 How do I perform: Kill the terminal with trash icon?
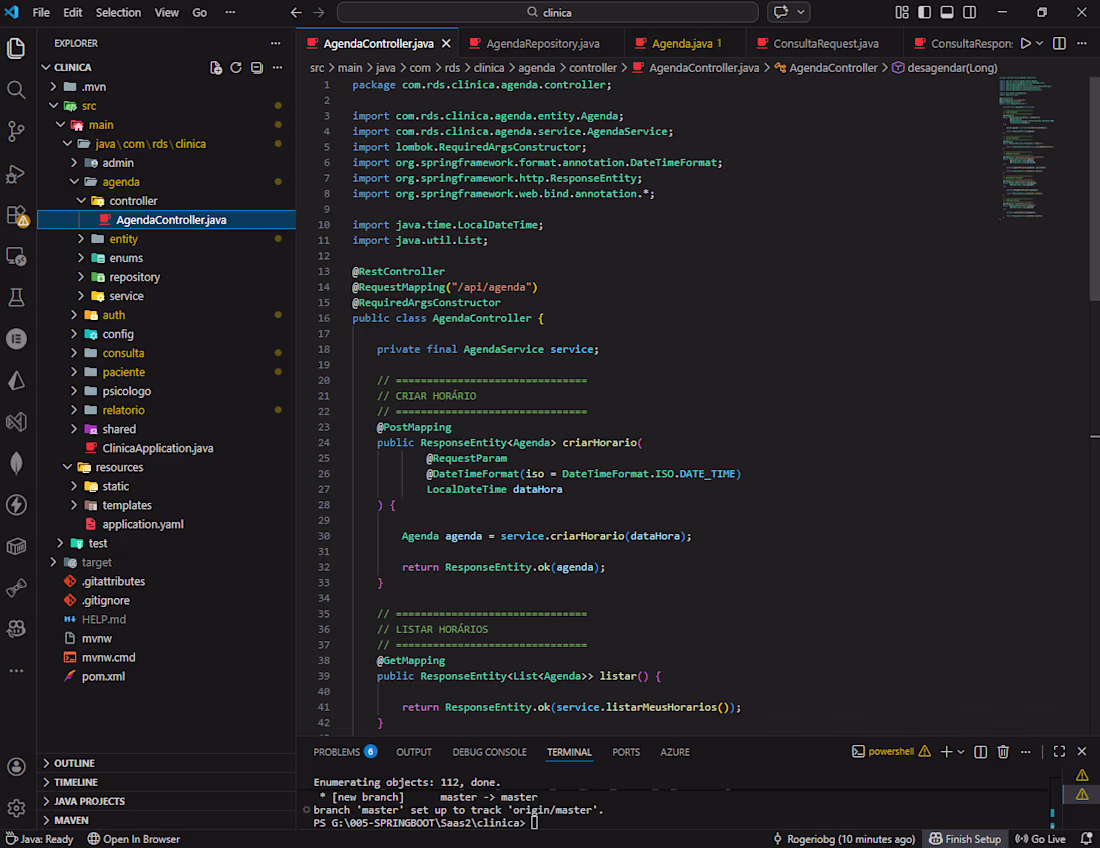coord(1003,752)
